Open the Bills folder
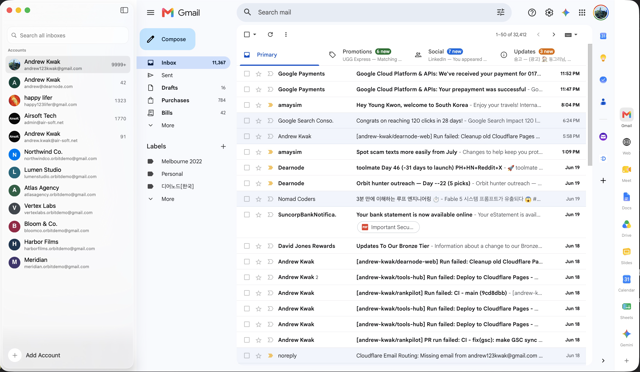This screenshot has width=640, height=372. [x=183, y=113]
